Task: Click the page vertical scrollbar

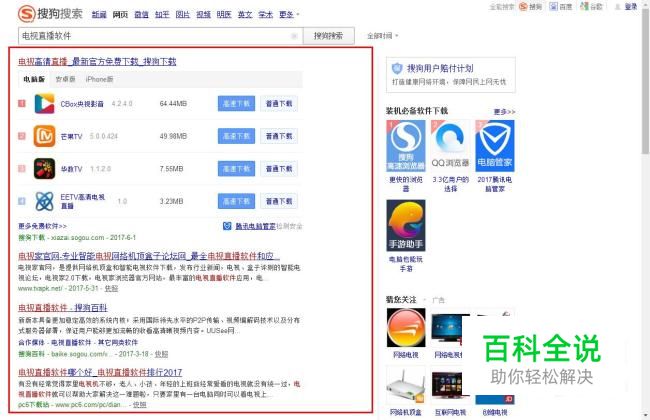Action: (x=645, y=83)
